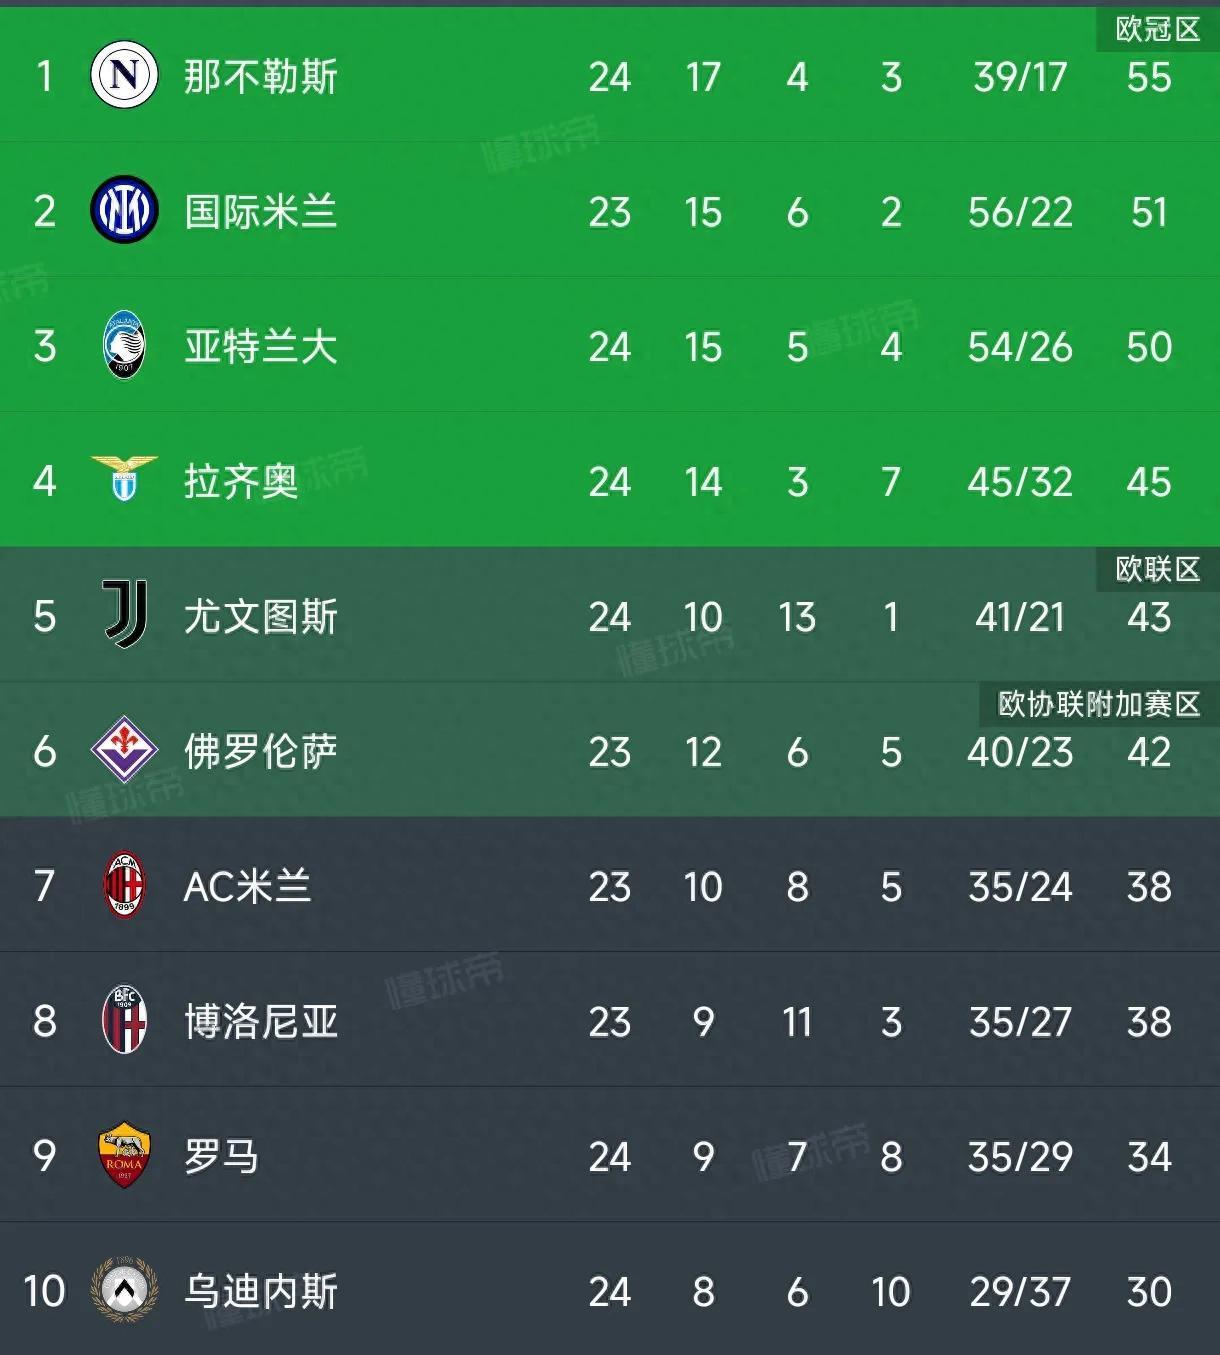Select the AC Milan crest
Viewport: 1220px width, 1355px height.
coord(125,886)
